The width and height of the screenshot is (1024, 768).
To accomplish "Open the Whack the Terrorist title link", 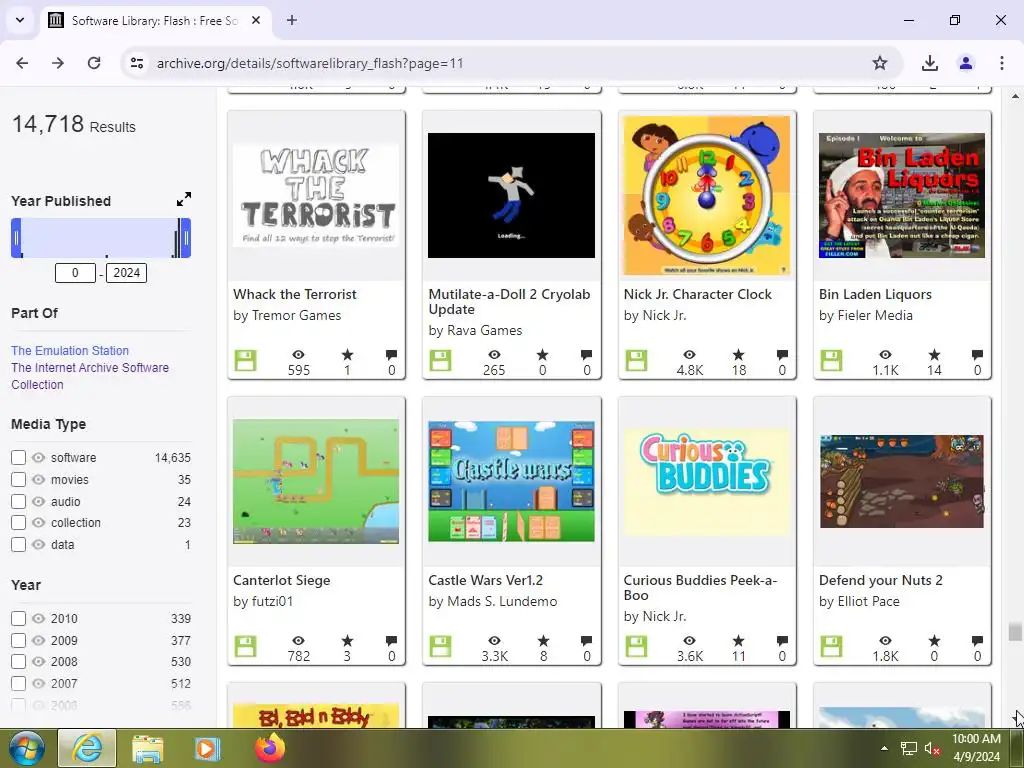I will coord(295,295).
